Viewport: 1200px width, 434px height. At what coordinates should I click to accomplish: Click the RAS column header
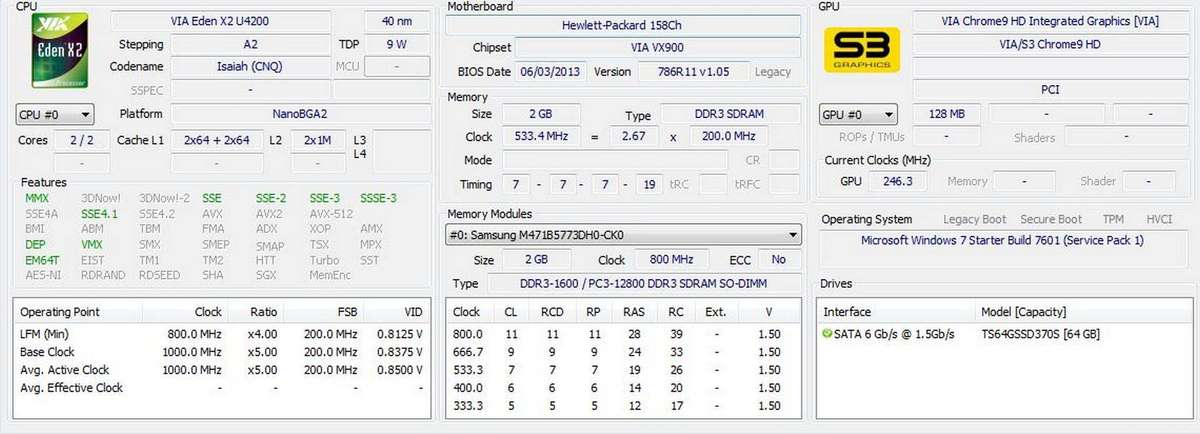[x=634, y=312]
